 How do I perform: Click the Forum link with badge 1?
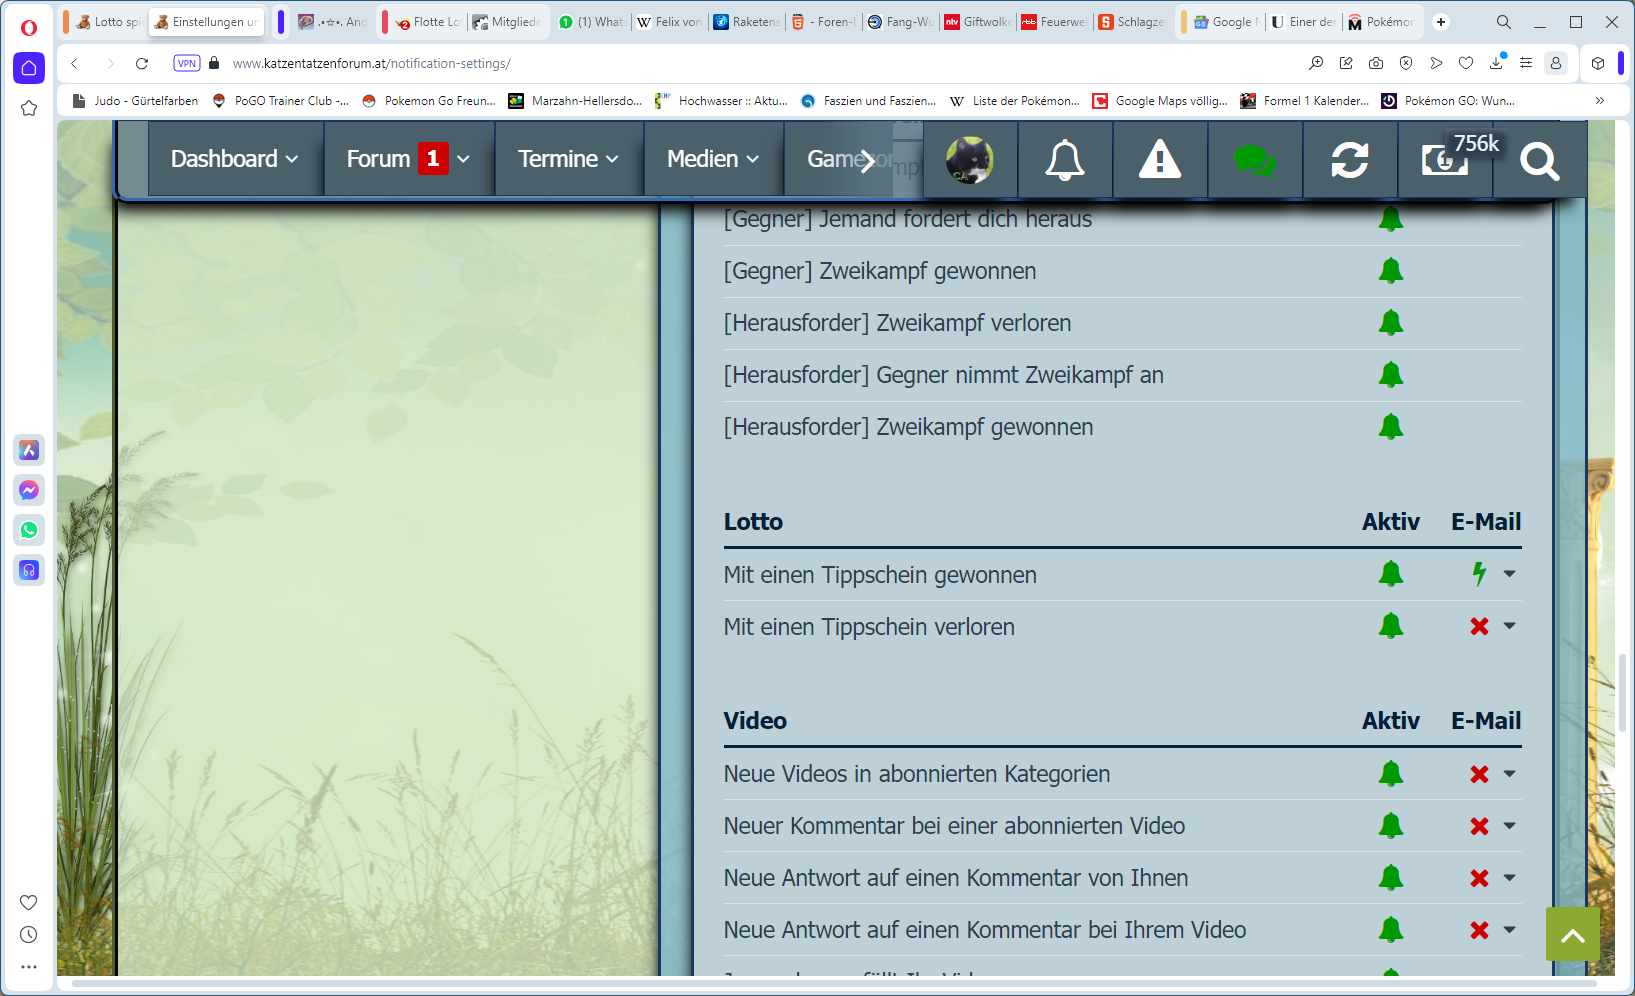pos(380,159)
